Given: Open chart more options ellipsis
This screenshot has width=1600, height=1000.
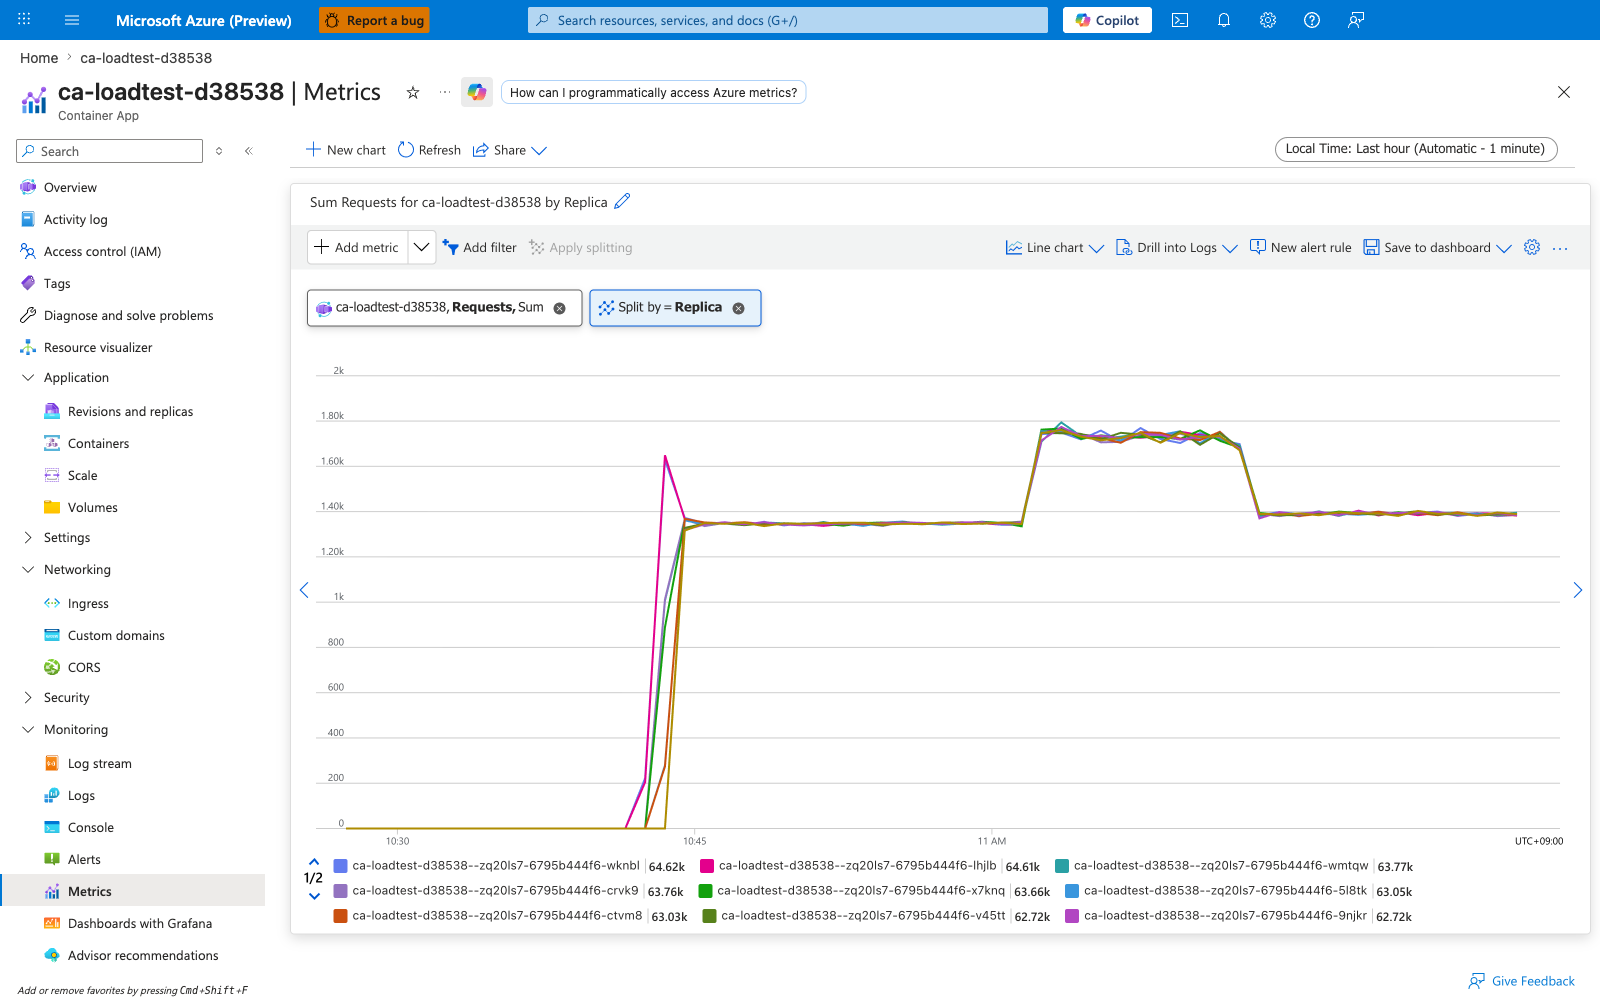Looking at the screenshot, I should [1560, 248].
